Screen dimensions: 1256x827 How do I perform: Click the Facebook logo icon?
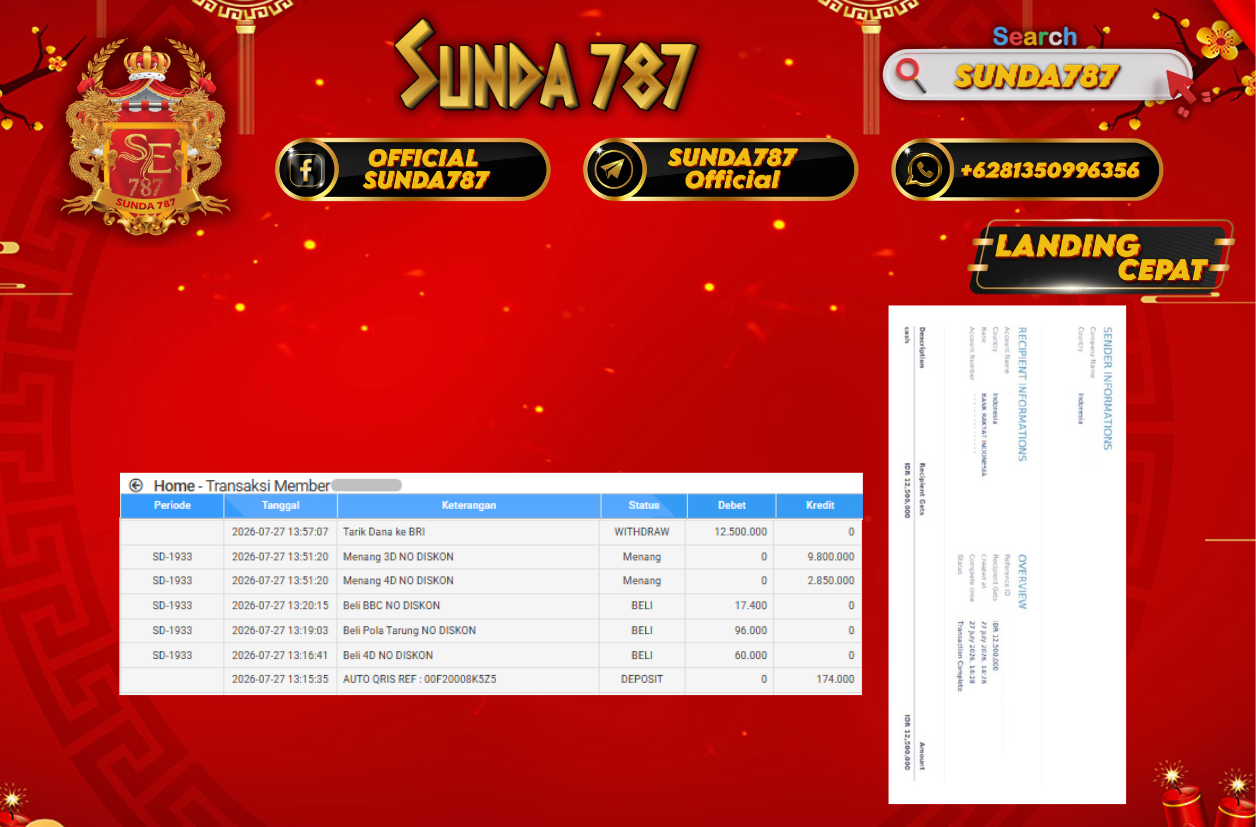(x=305, y=169)
